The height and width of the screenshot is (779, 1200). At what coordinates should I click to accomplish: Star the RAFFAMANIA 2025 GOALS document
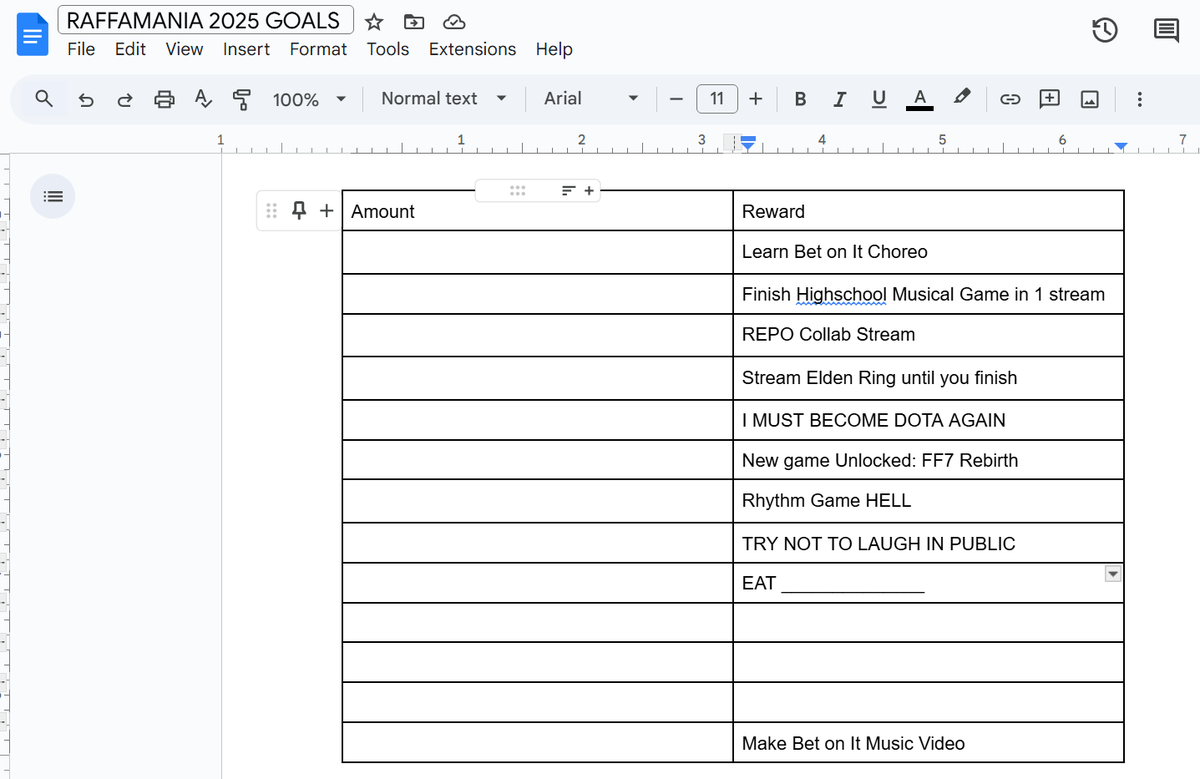pyautogui.click(x=374, y=22)
